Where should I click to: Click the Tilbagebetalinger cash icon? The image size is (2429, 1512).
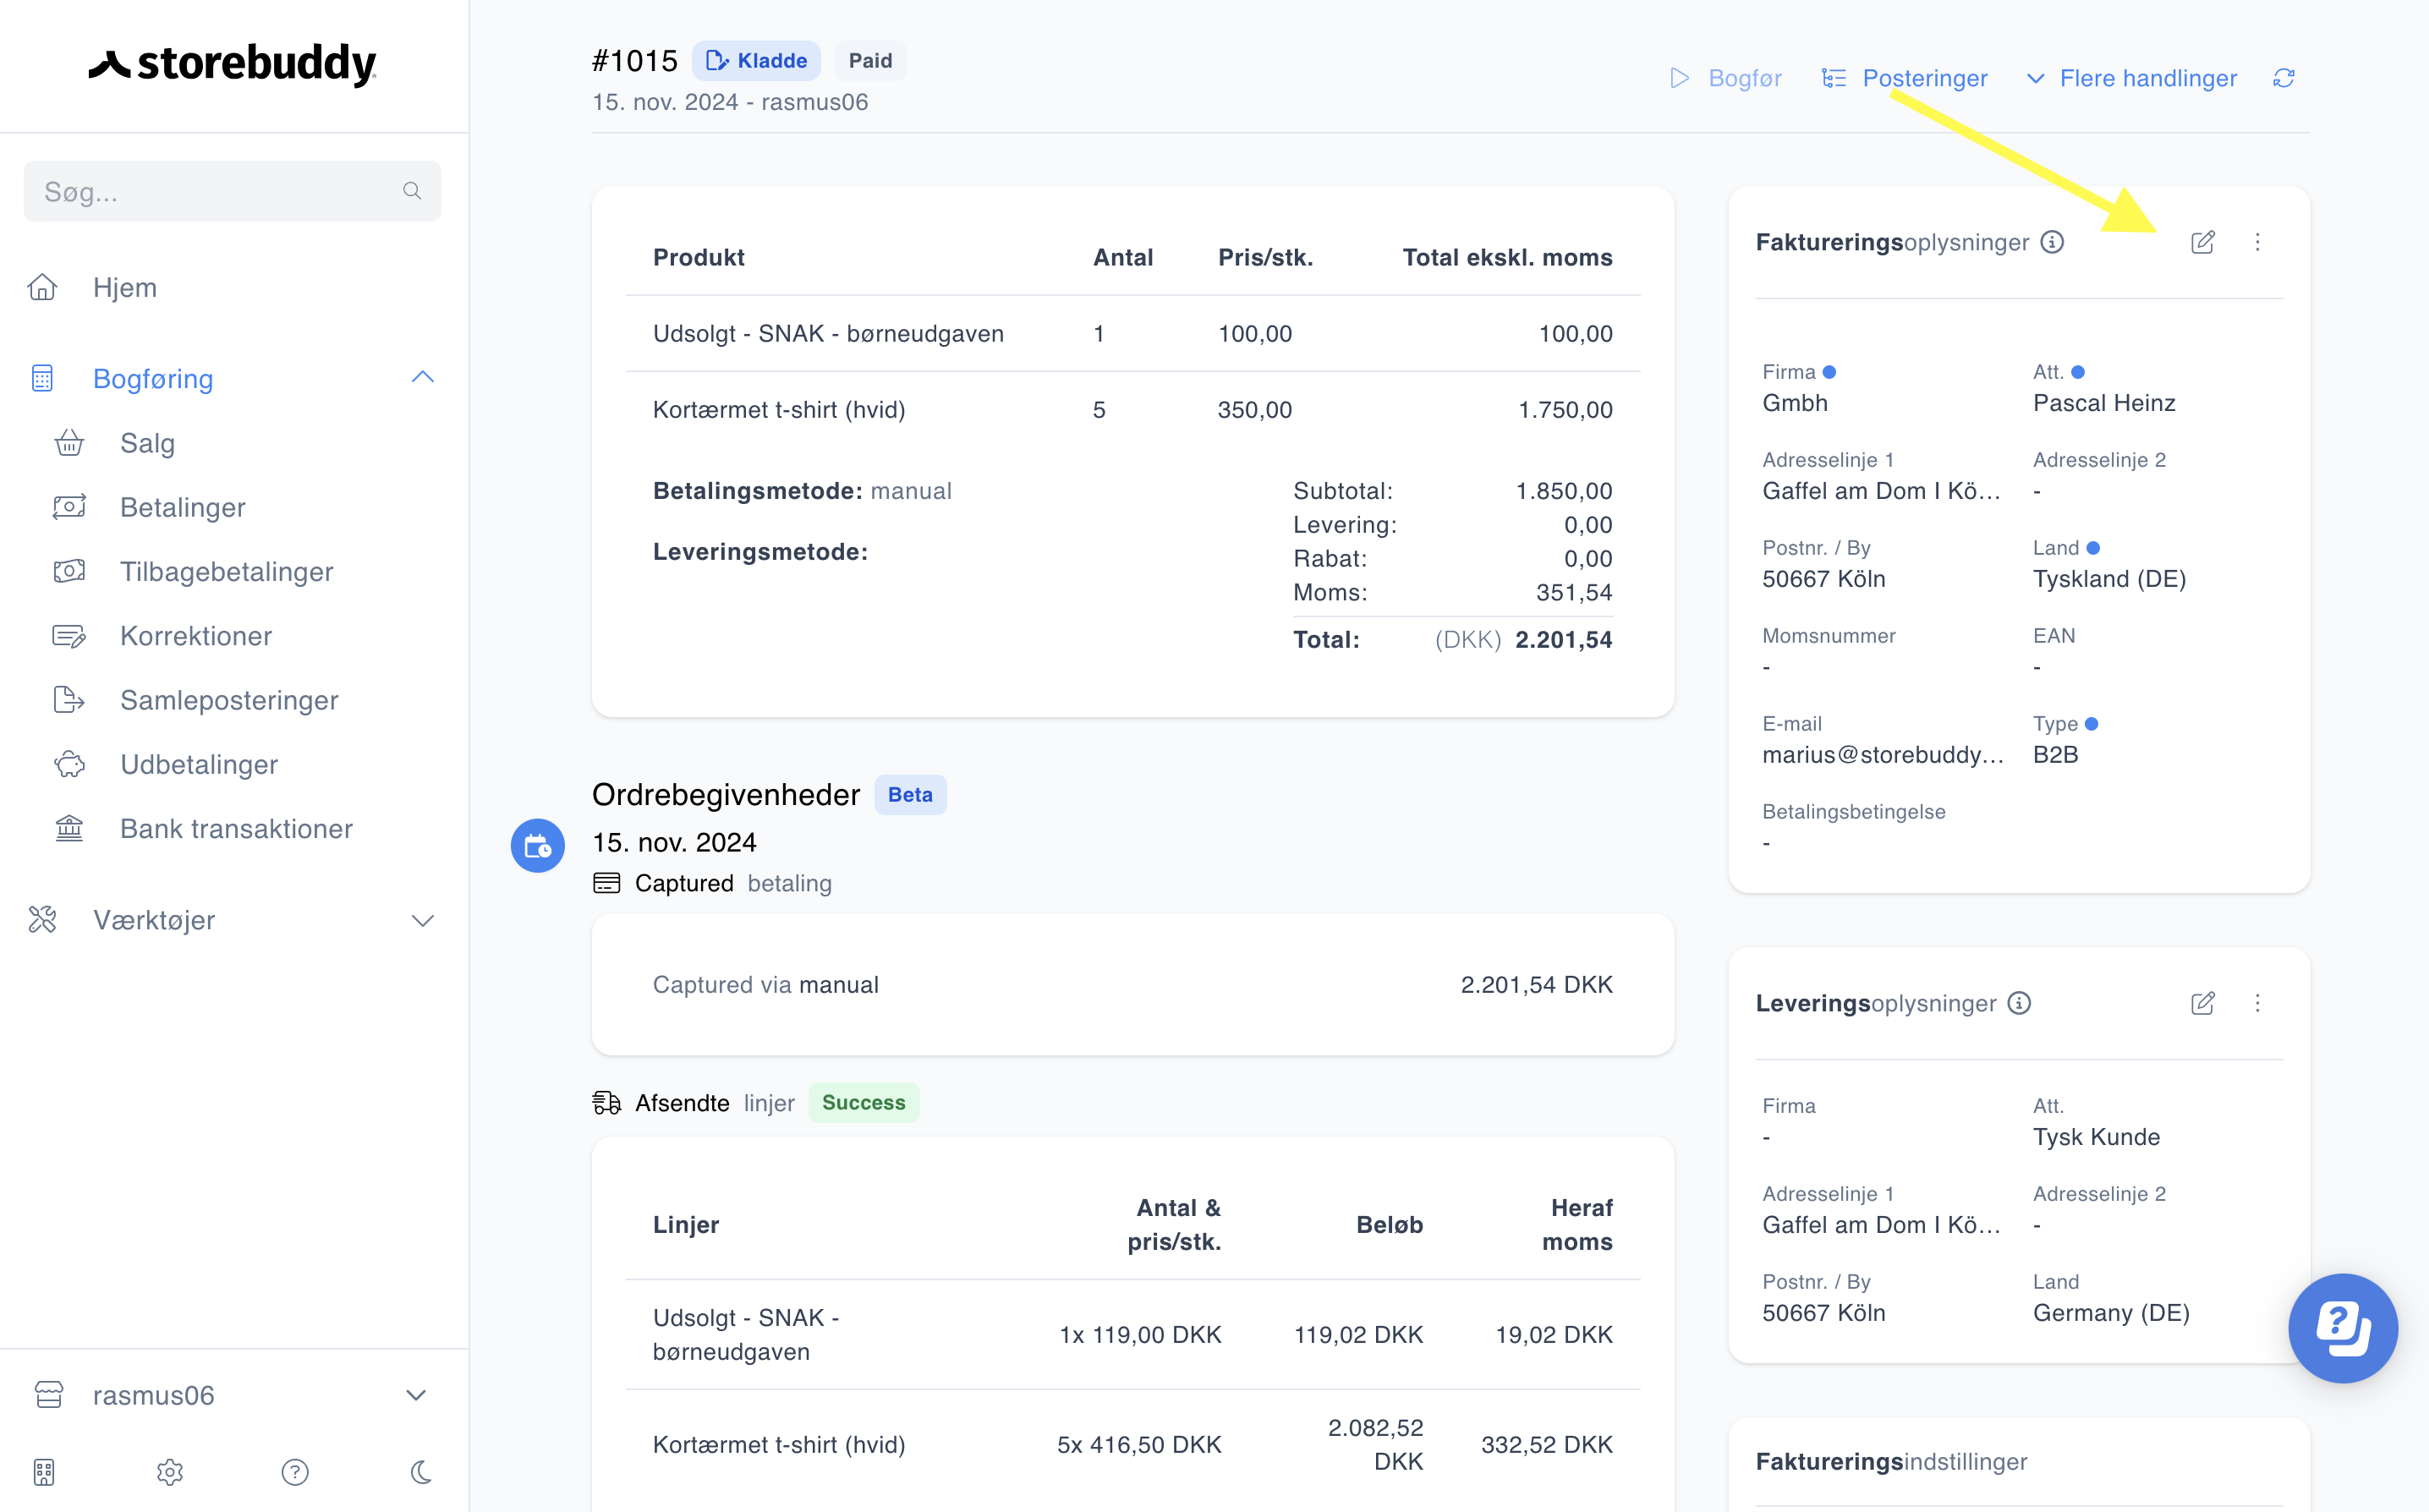click(69, 571)
